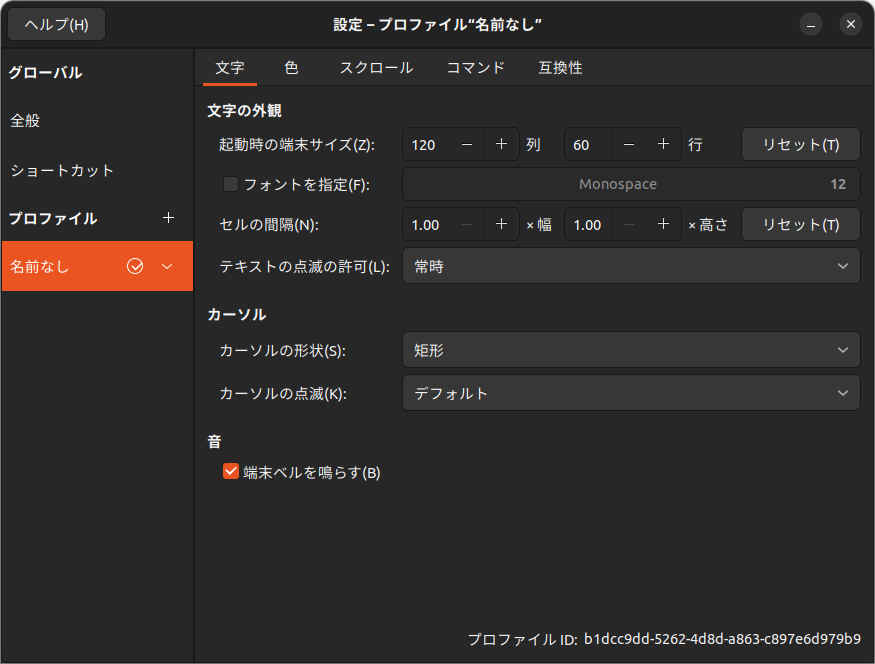Expand the カーソルの形状 dropdown
Screen dimensions: 875x664
(x=630, y=351)
